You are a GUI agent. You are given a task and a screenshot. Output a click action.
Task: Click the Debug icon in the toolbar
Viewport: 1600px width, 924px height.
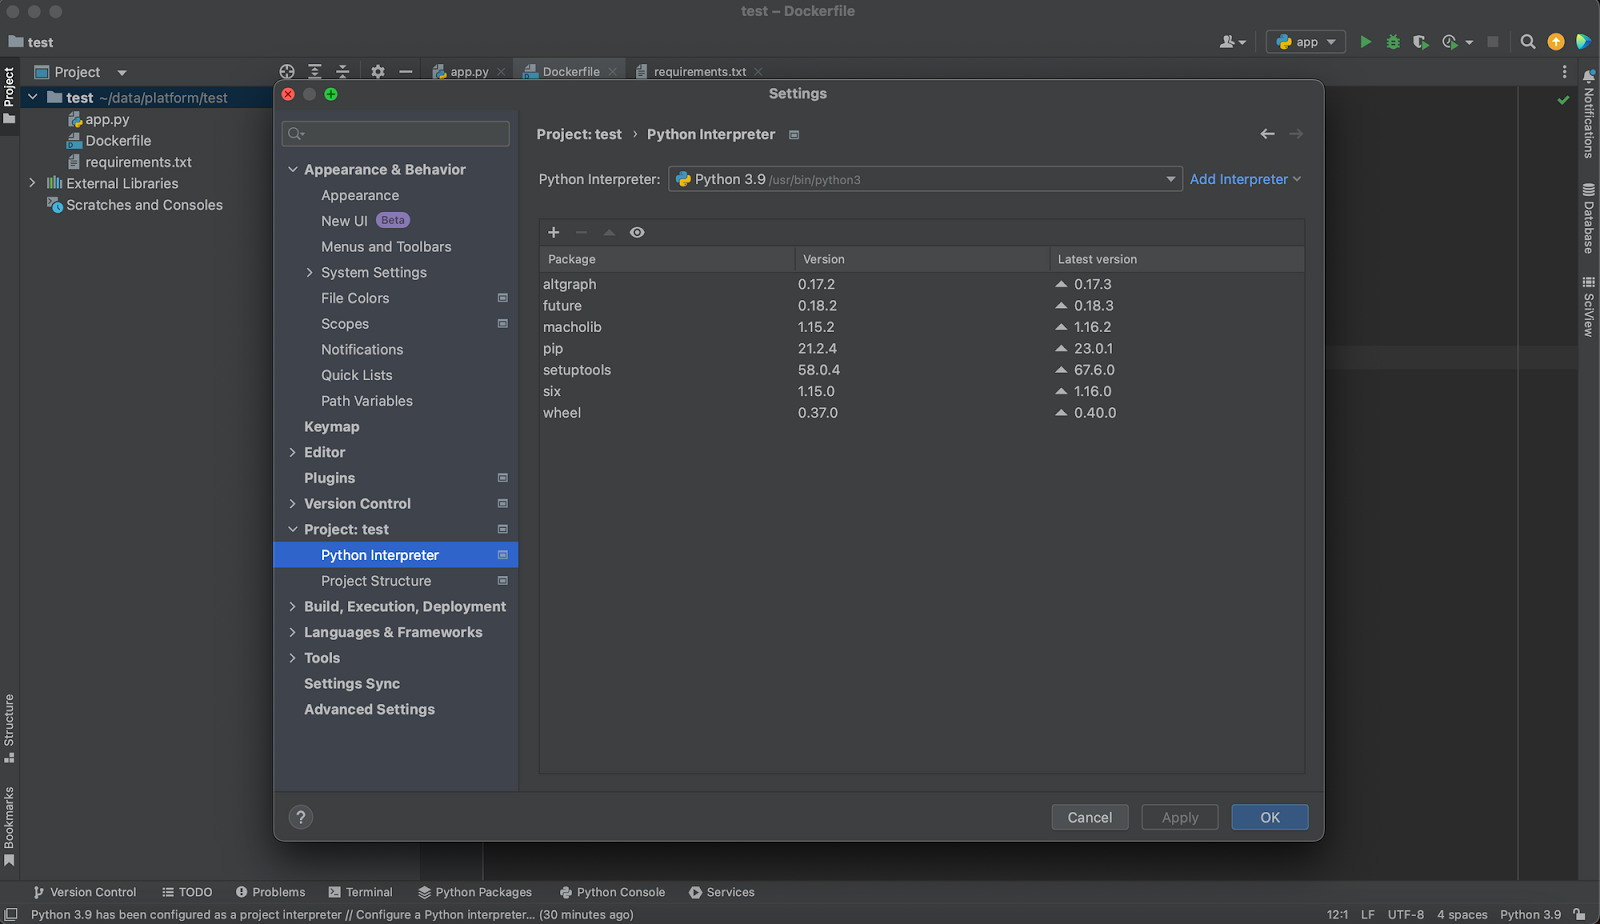tap(1392, 41)
